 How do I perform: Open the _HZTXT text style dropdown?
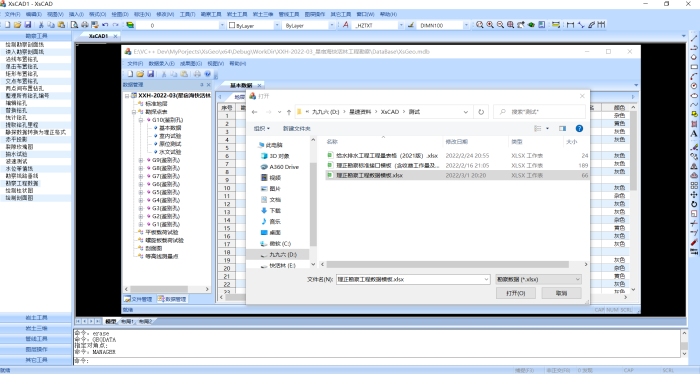click(400, 25)
